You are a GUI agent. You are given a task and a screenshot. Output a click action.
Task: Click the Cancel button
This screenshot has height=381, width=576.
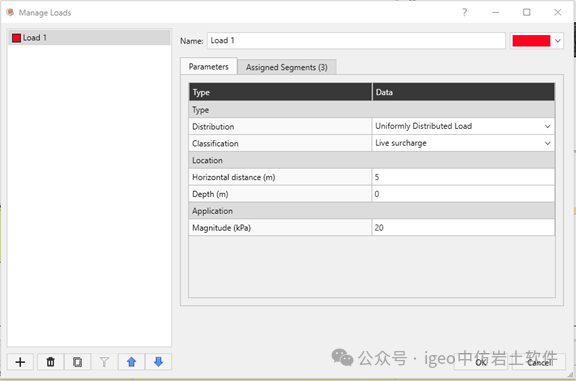tap(539, 362)
